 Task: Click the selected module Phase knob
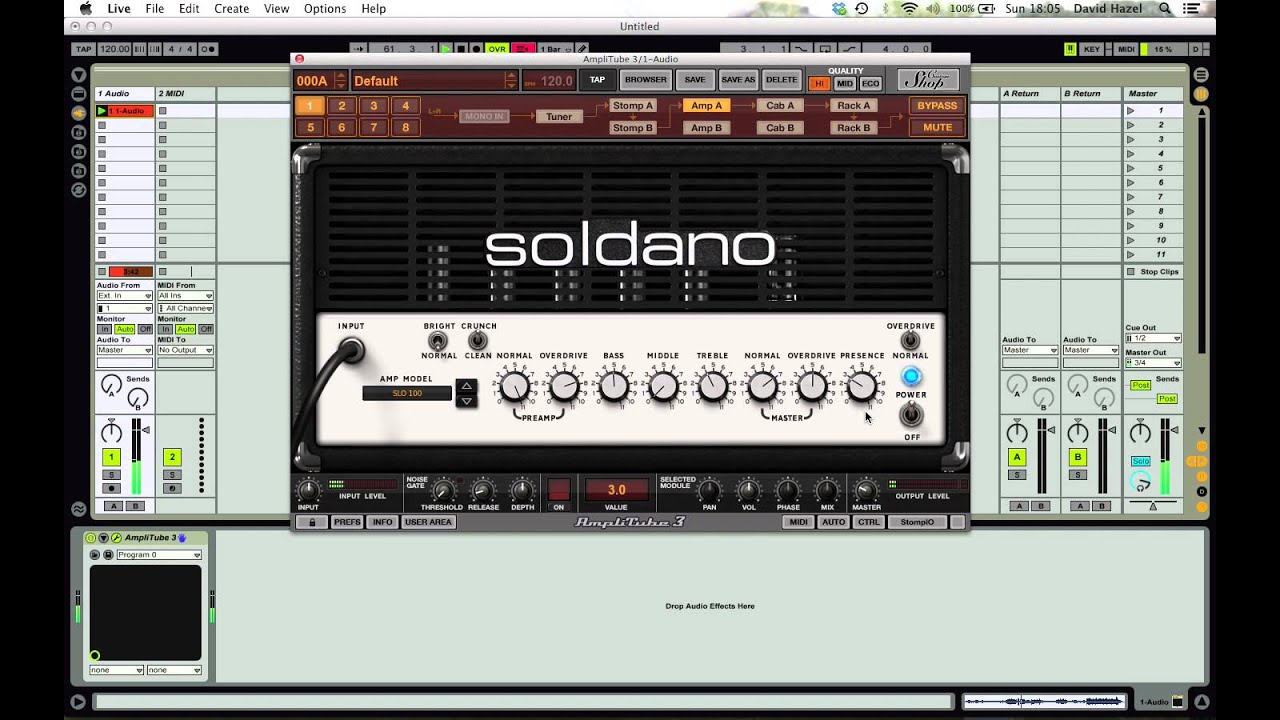point(788,491)
